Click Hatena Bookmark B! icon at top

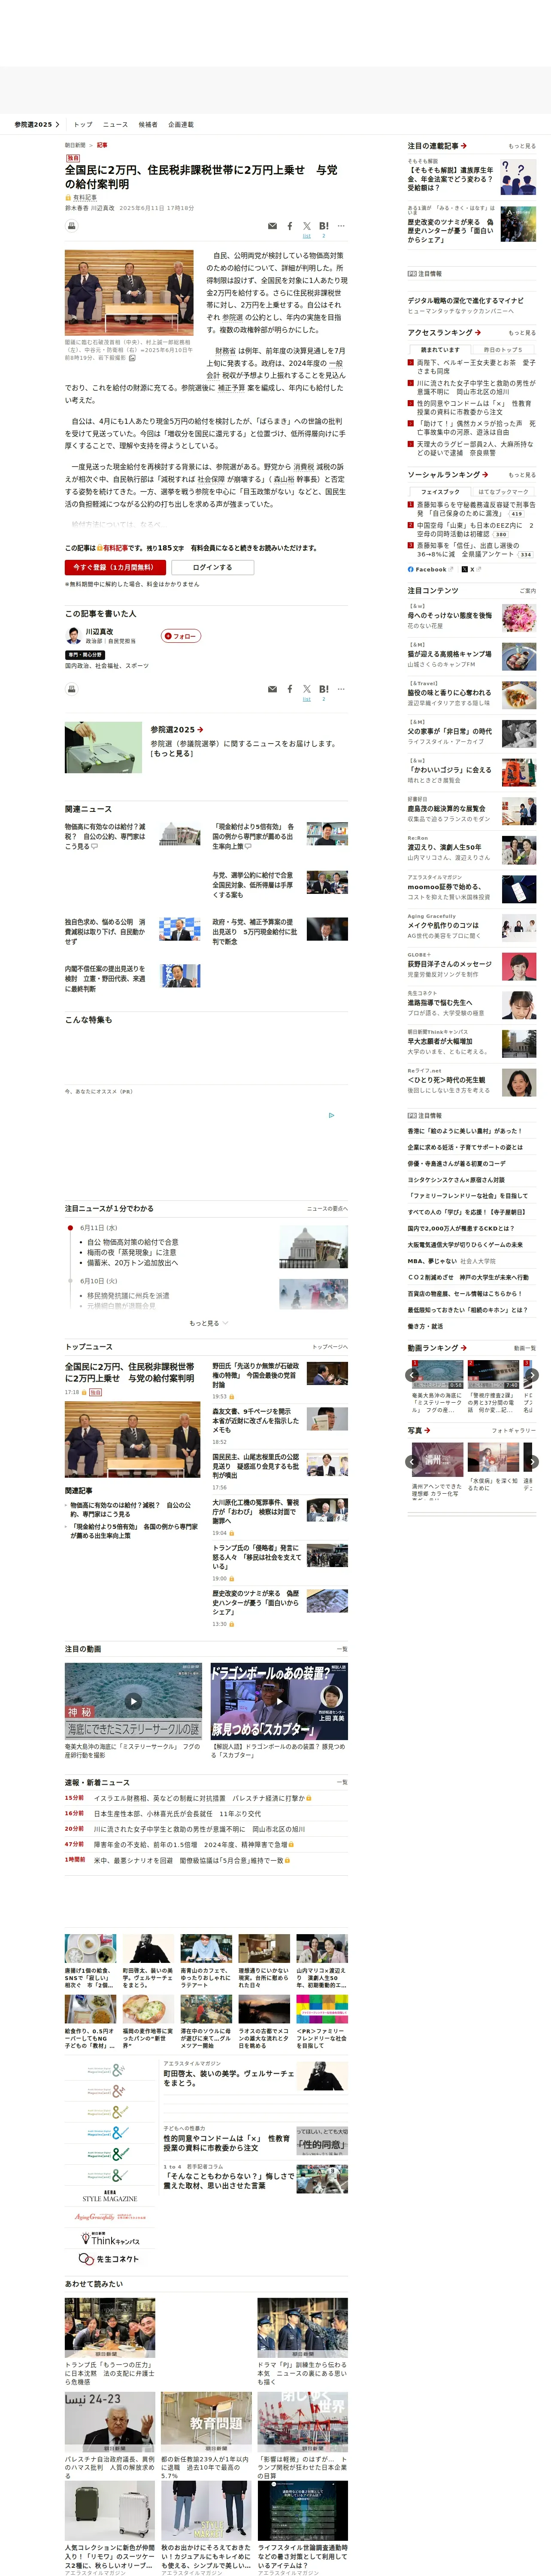coord(324,226)
